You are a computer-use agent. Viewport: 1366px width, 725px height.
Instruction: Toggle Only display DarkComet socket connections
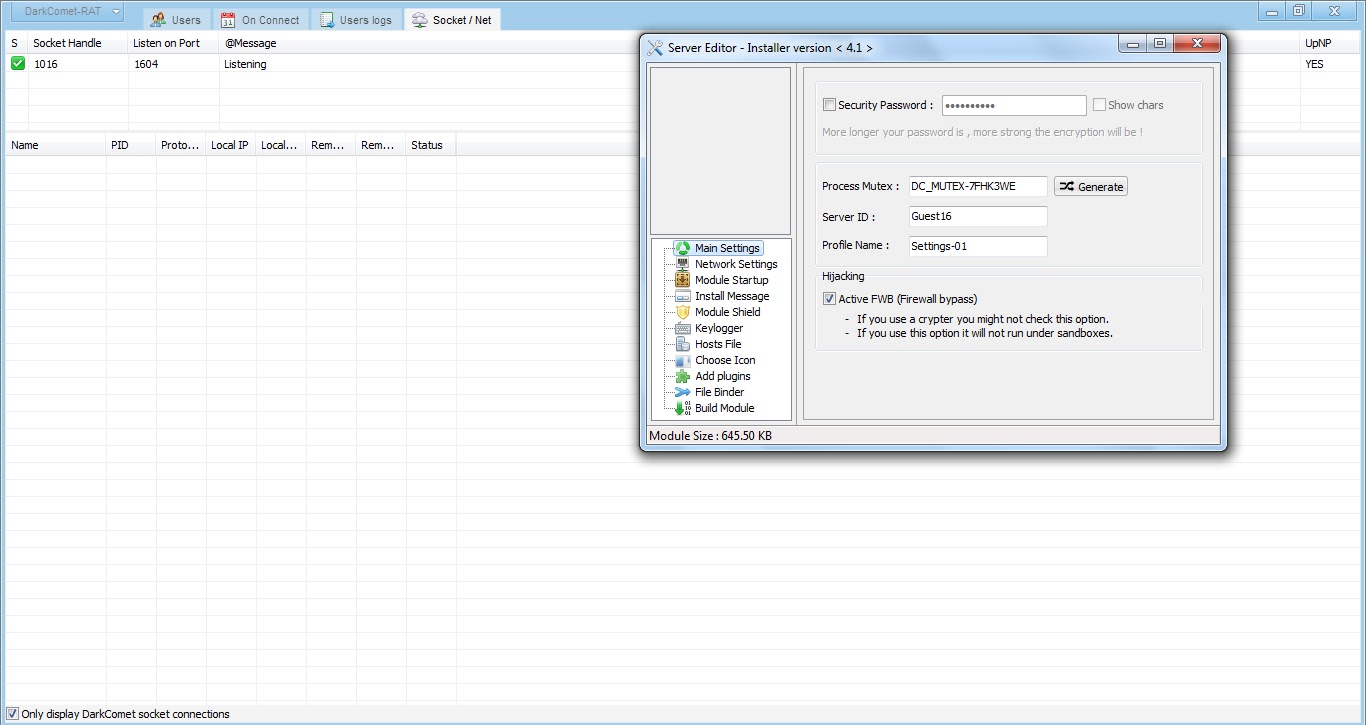click(13, 714)
